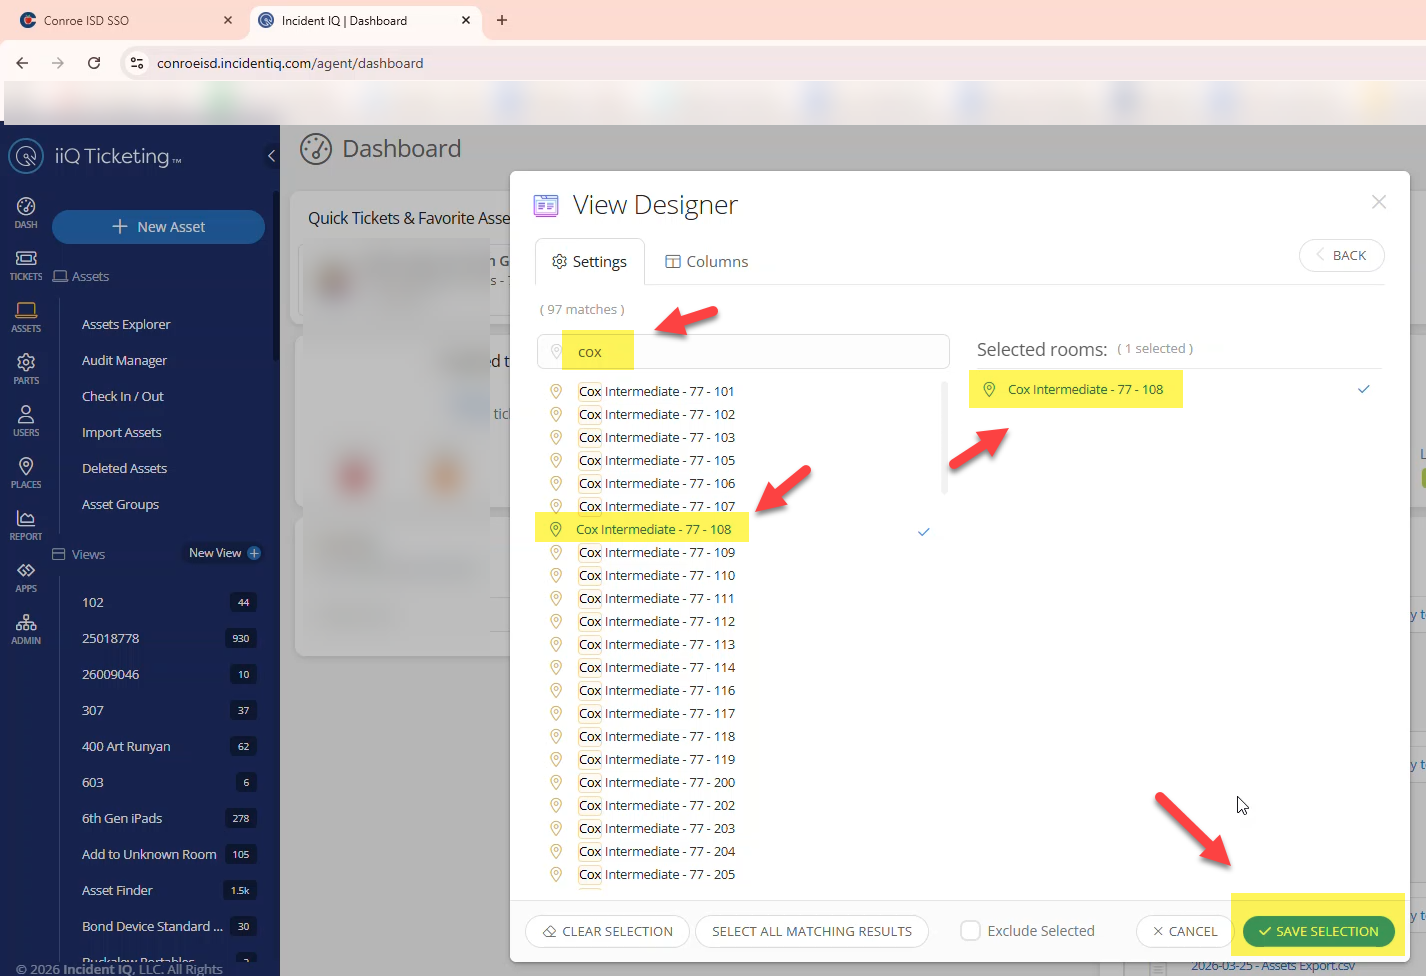
Task: Uncheck Cox Intermediate 108 in Selected rooms panel
Action: 1363,389
